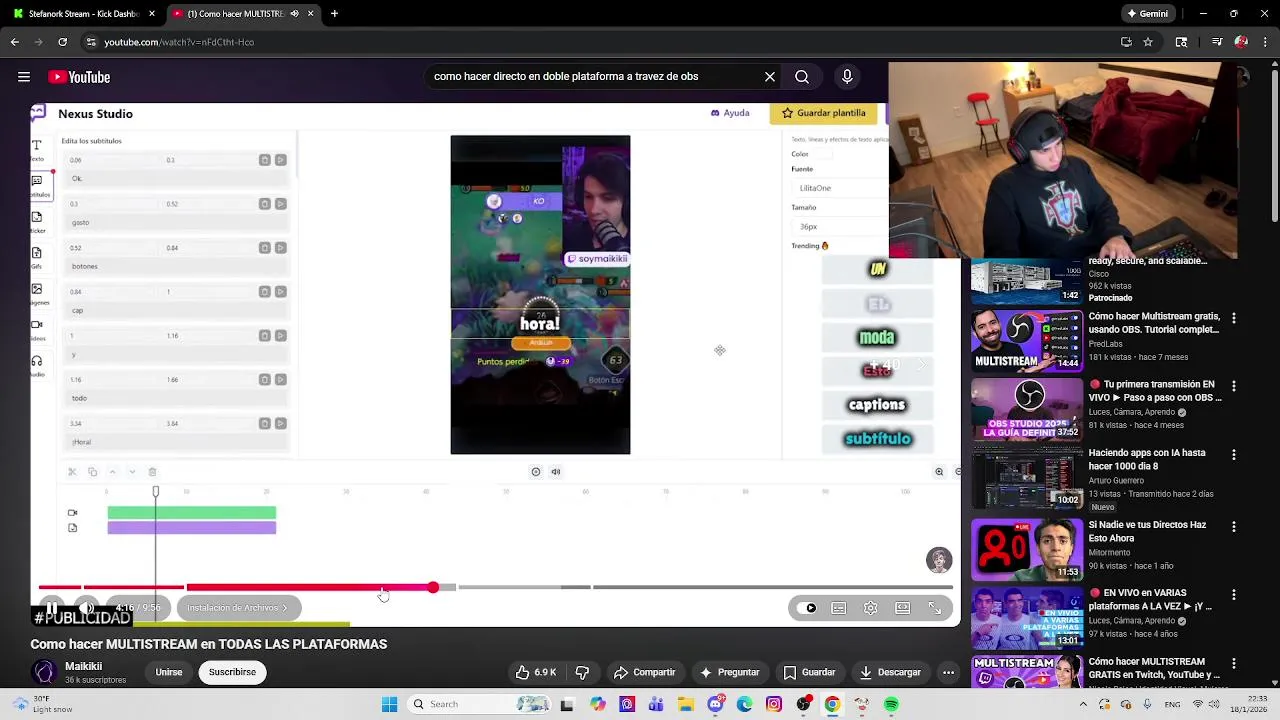Toggle subtitles button in player
Viewport: 1280px width, 720px height.
point(839,608)
